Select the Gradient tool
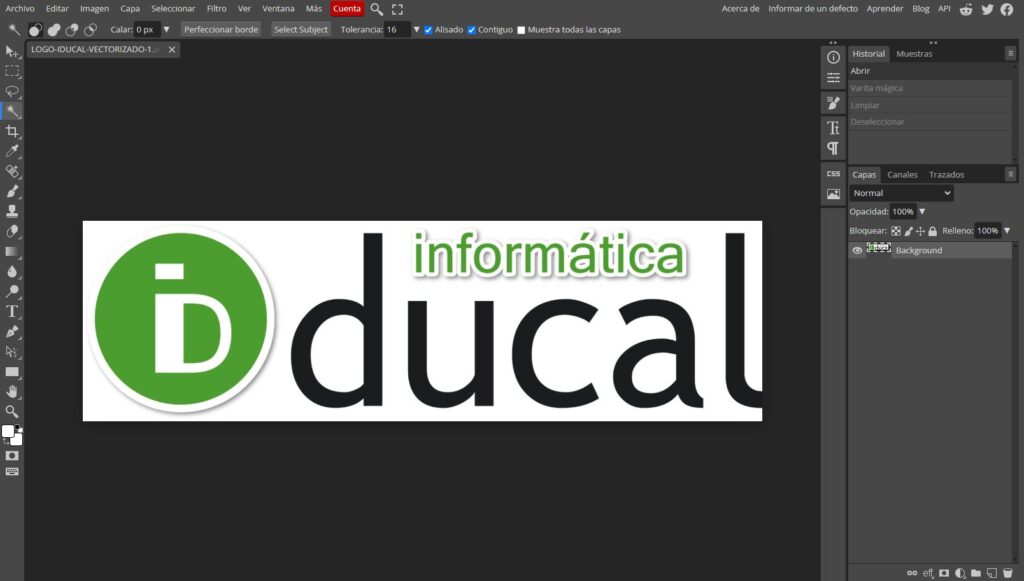This screenshot has width=1024, height=581. tap(12, 251)
